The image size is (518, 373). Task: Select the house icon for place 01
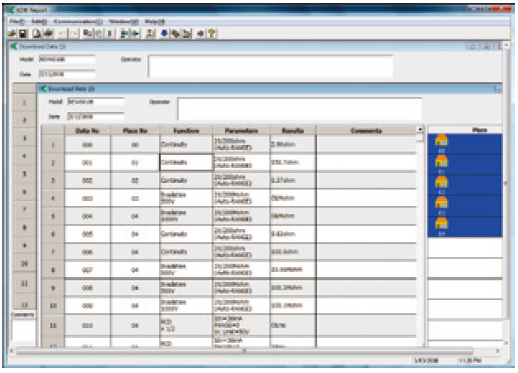click(x=441, y=162)
